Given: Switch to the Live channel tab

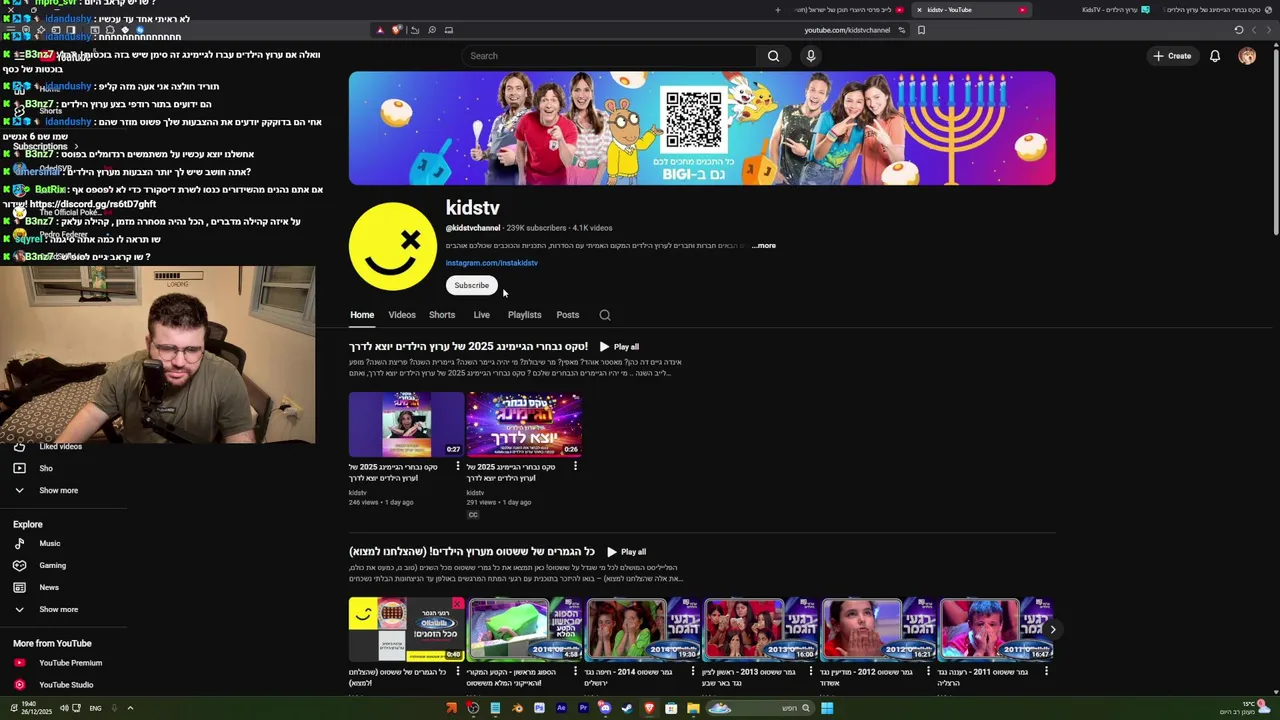Looking at the screenshot, I should coord(481,315).
